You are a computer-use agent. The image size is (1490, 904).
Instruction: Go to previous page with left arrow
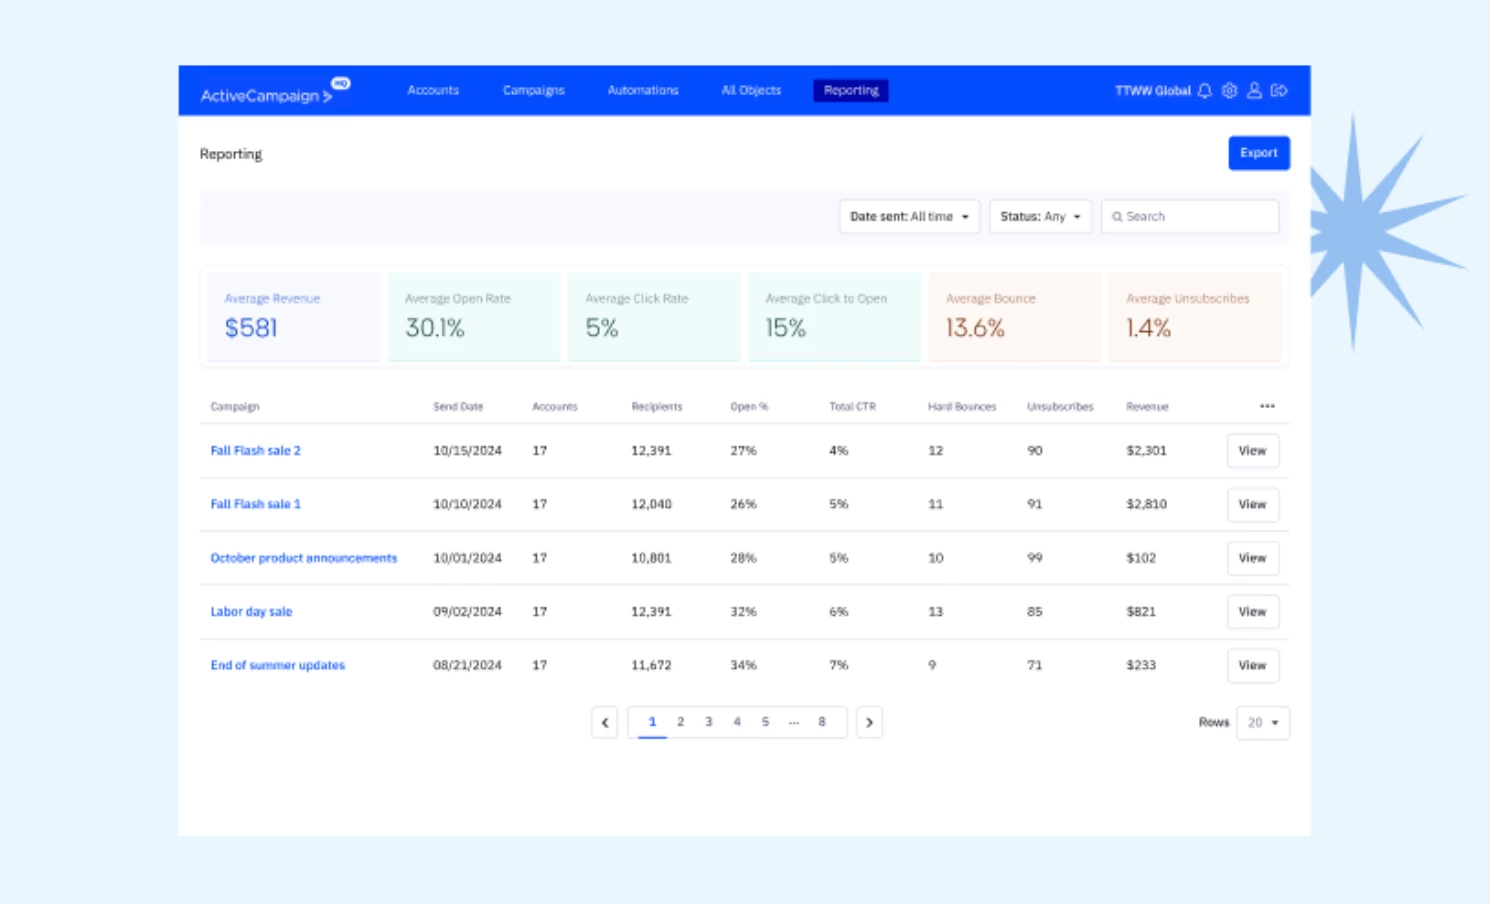tap(604, 722)
